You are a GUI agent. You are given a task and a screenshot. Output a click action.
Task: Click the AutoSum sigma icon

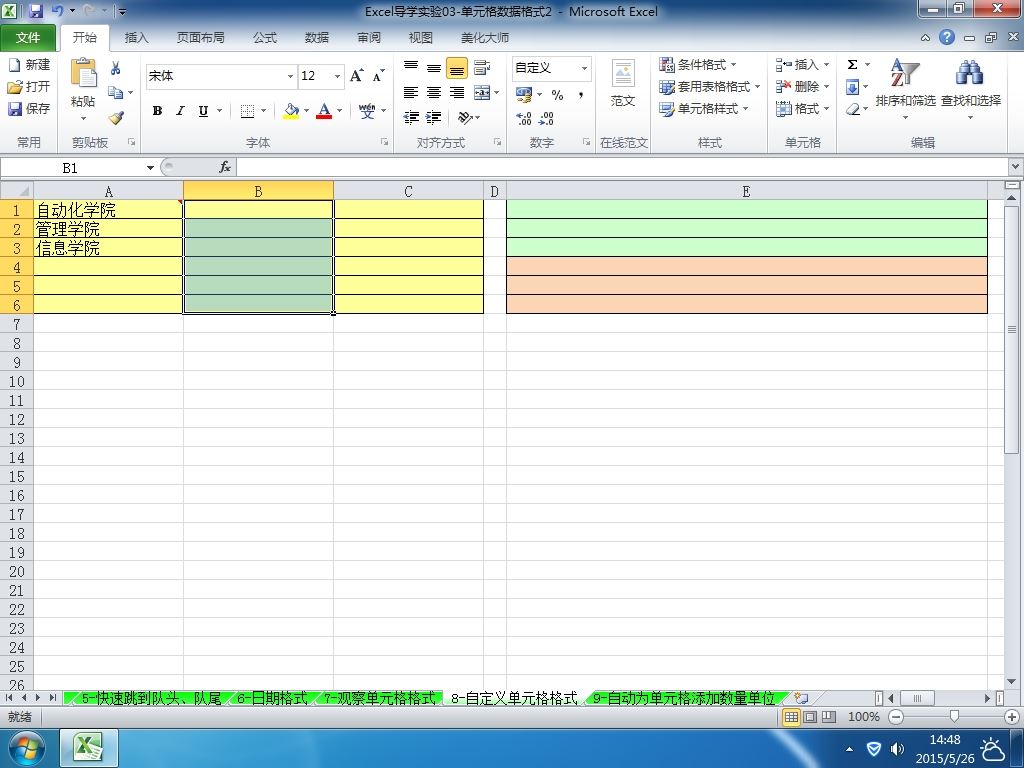[852, 65]
